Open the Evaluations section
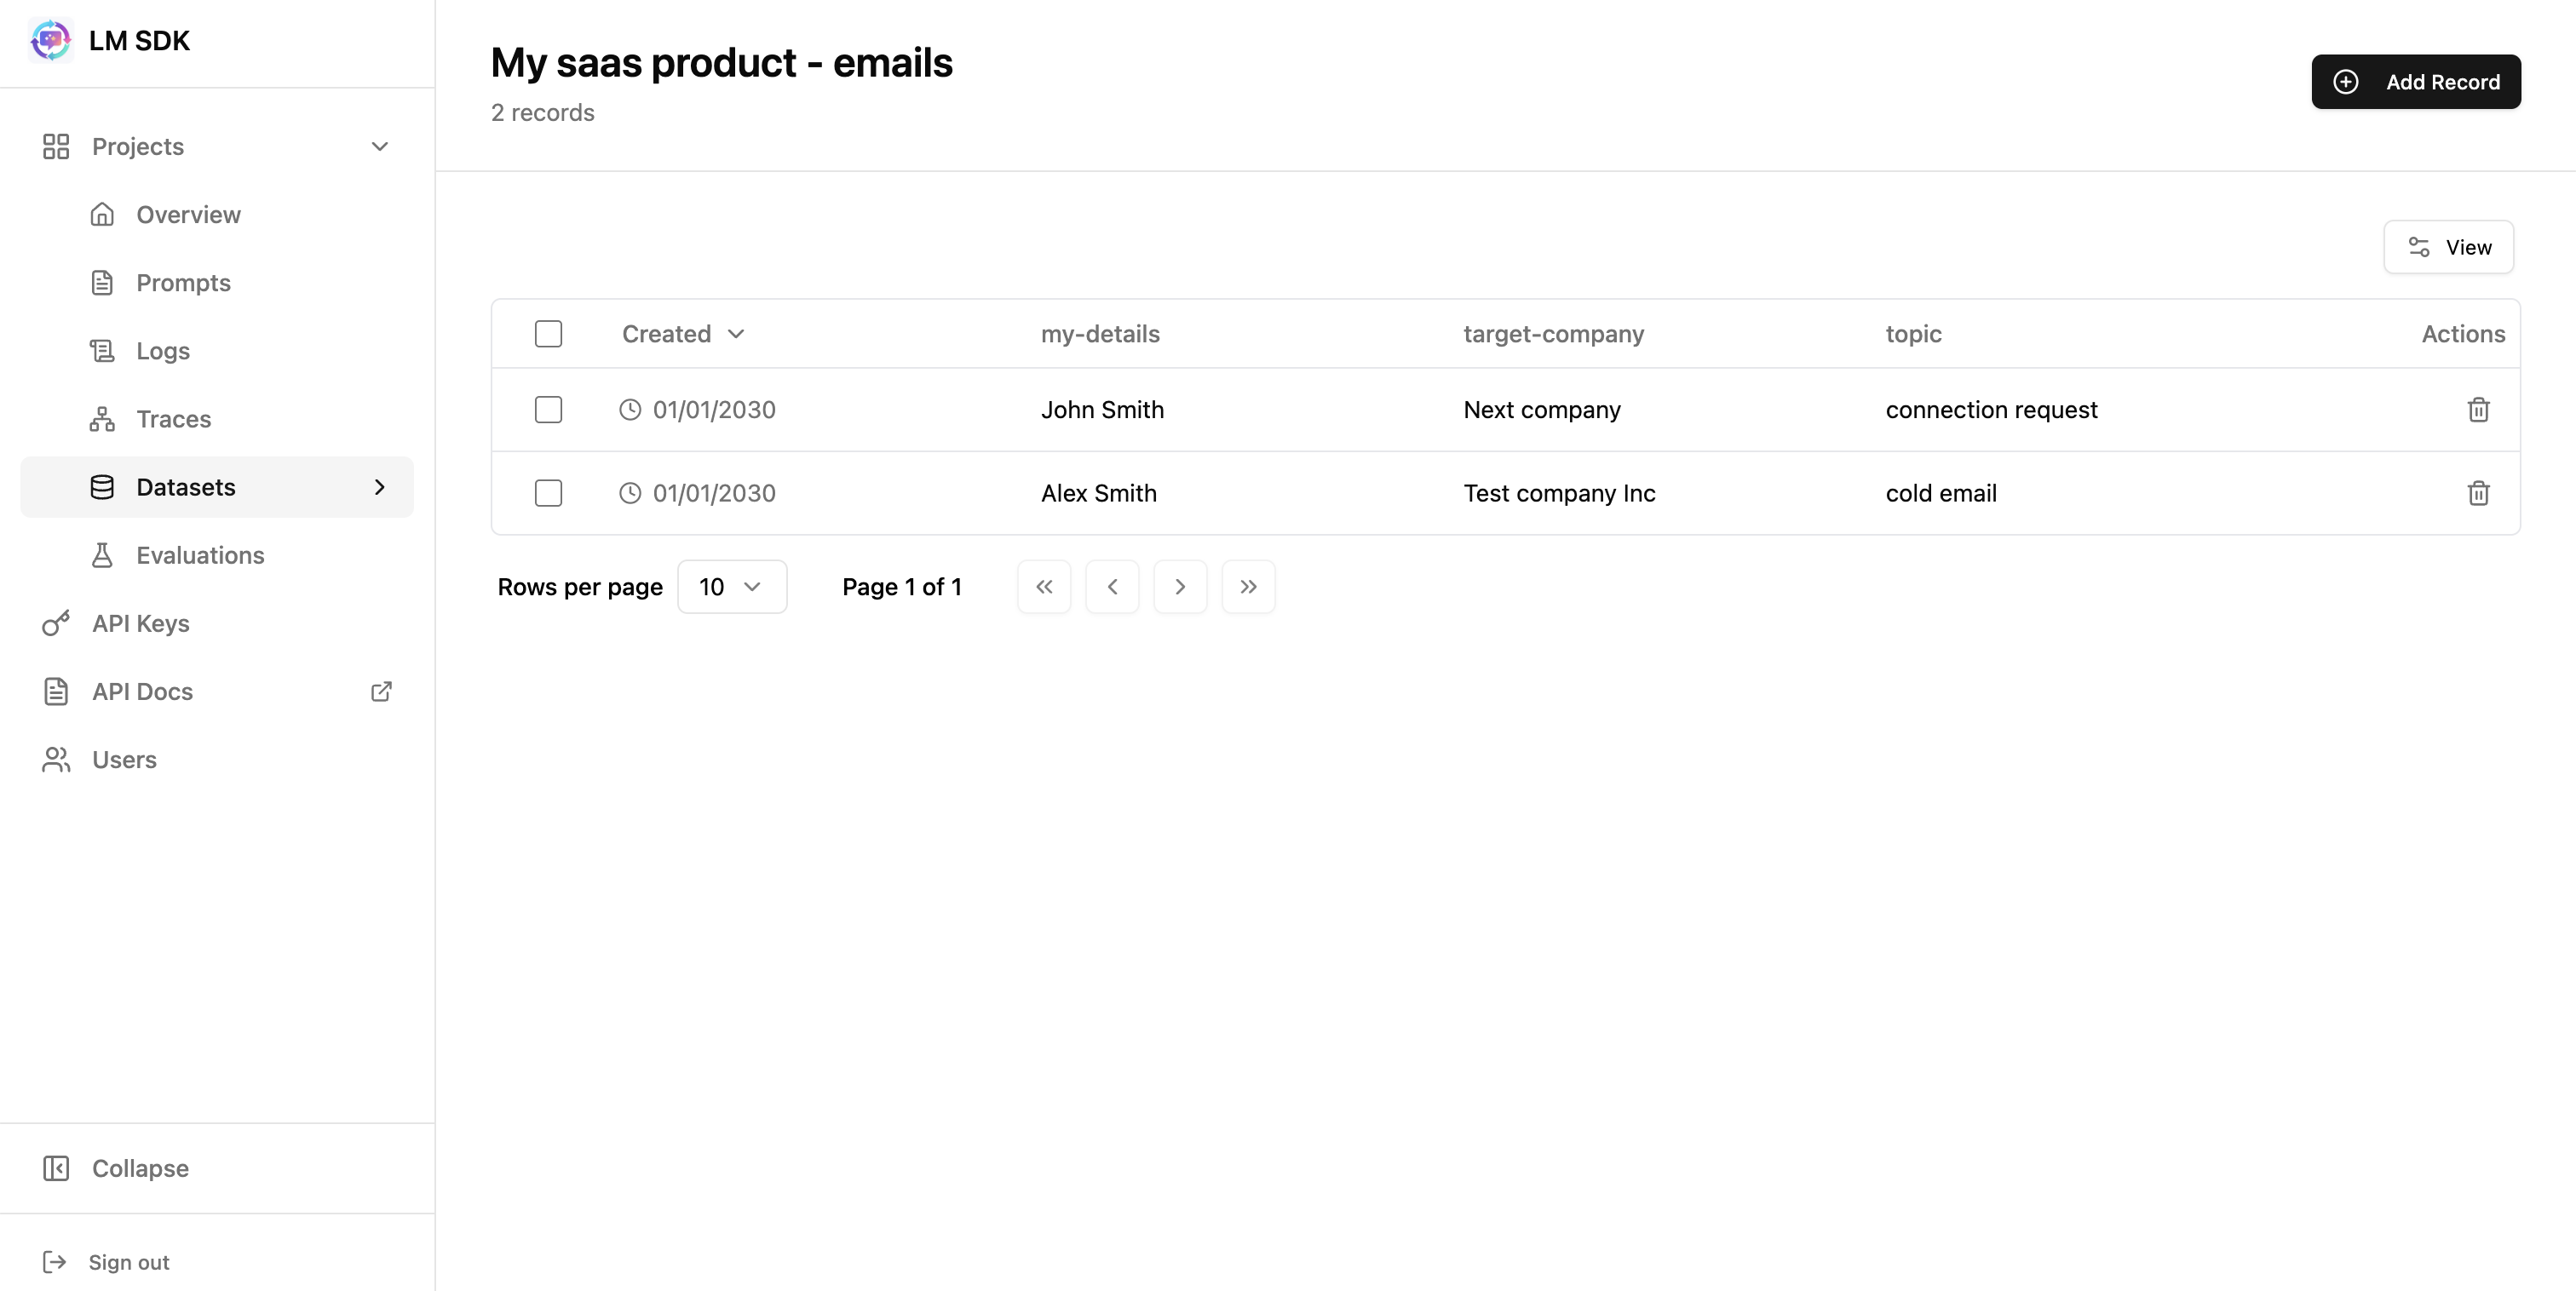The height and width of the screenshot is (1291, 2576). [x=200, y=555]
